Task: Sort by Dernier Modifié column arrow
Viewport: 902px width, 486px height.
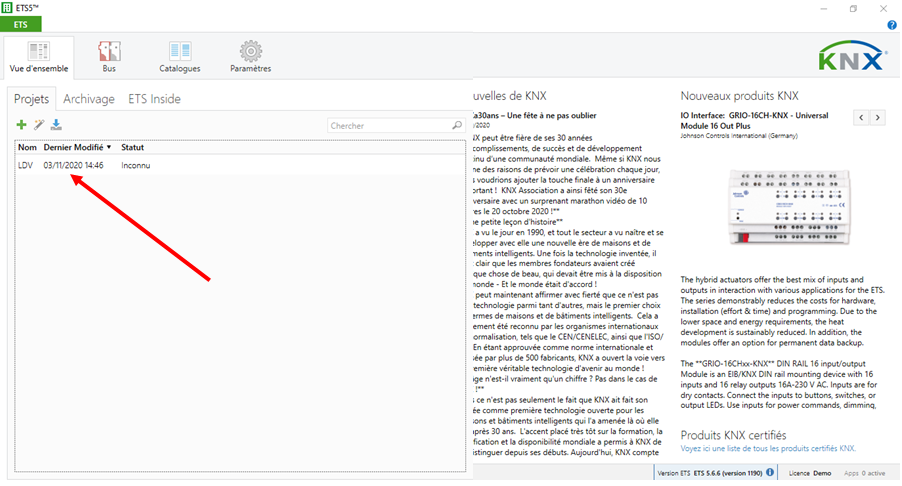Action: (109, 148)
